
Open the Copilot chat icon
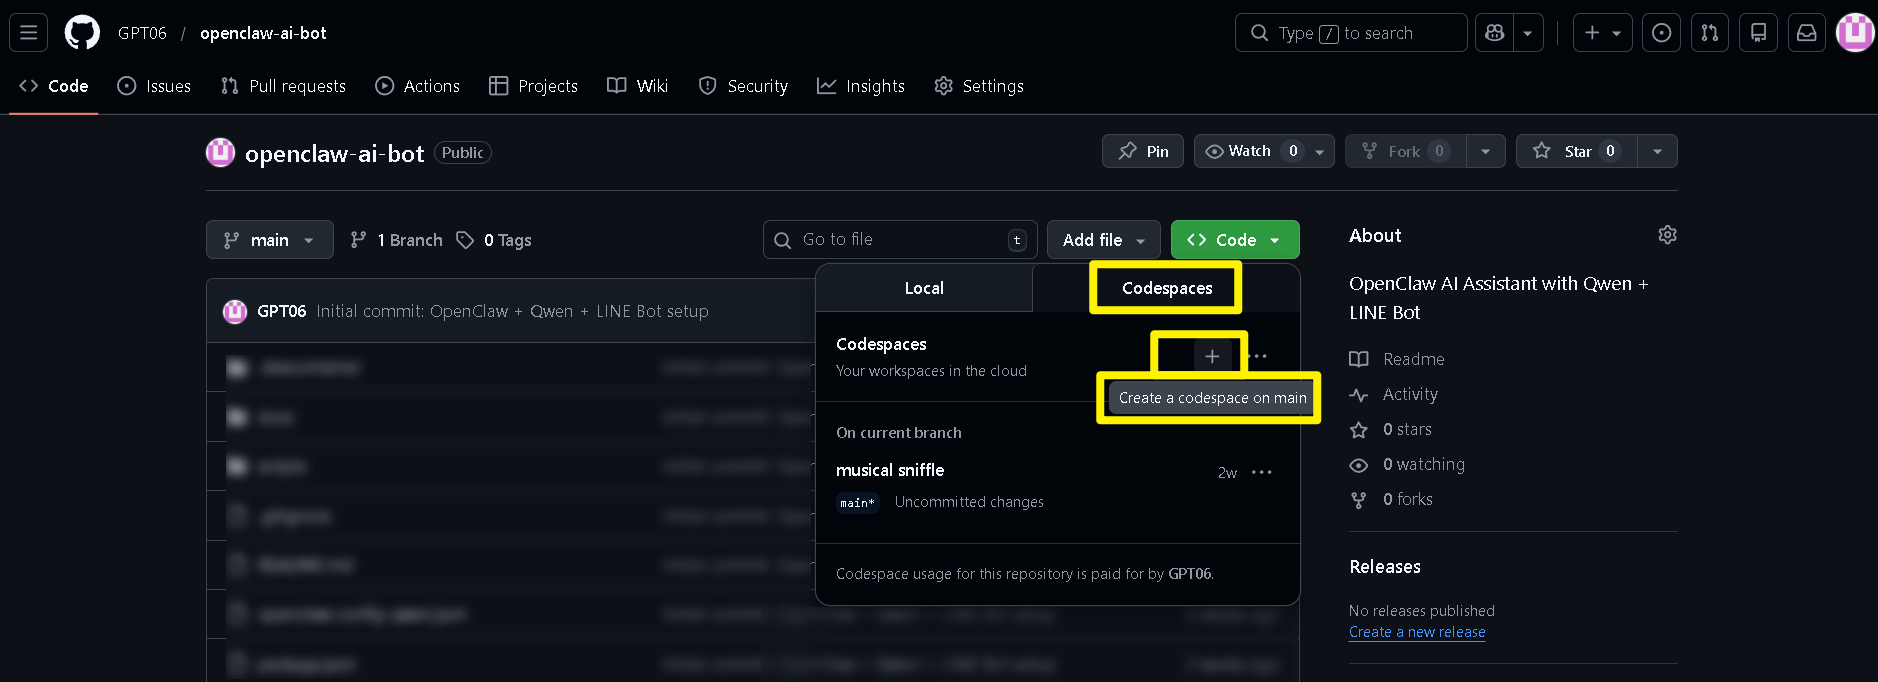[x=1495, y=33]
